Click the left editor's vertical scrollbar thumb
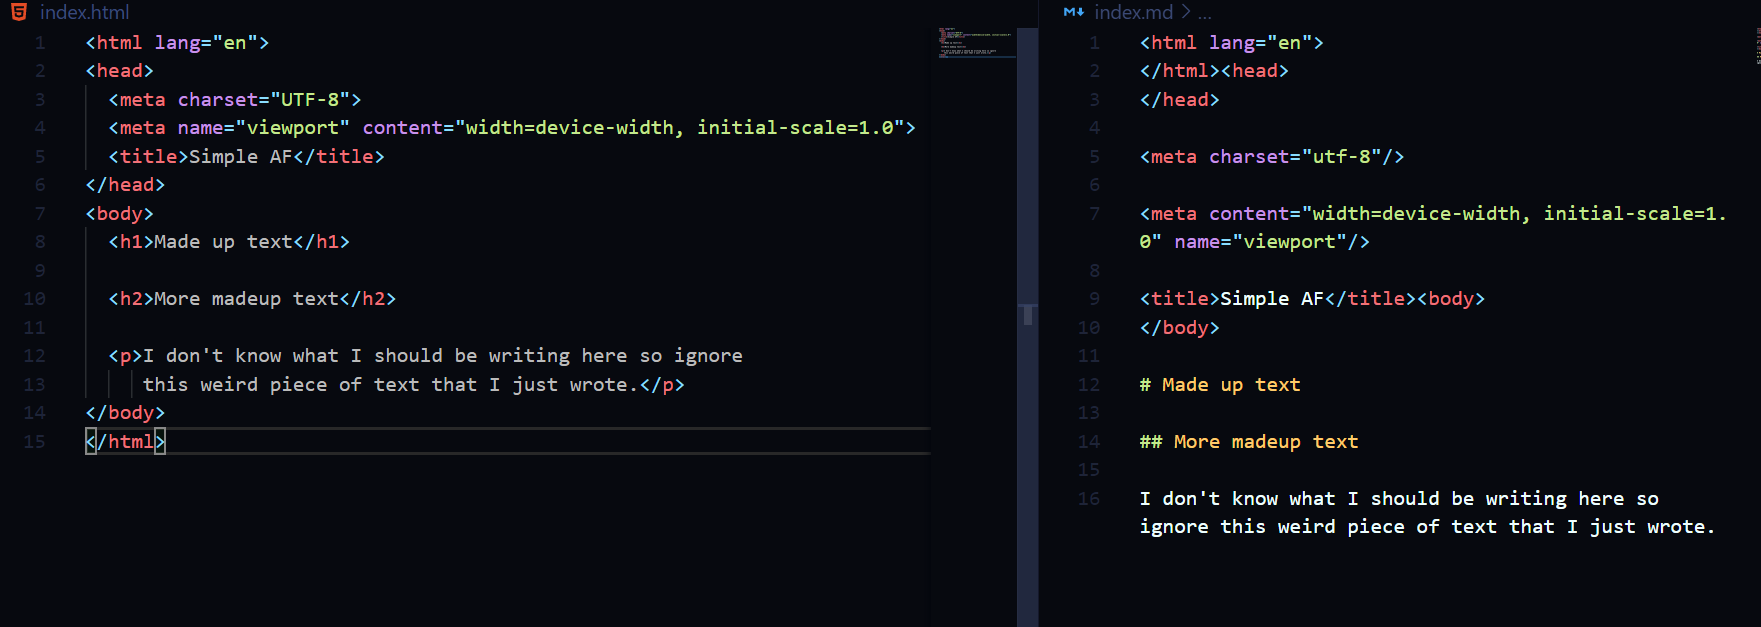1761x627 pixels. tap(1027, 315)
